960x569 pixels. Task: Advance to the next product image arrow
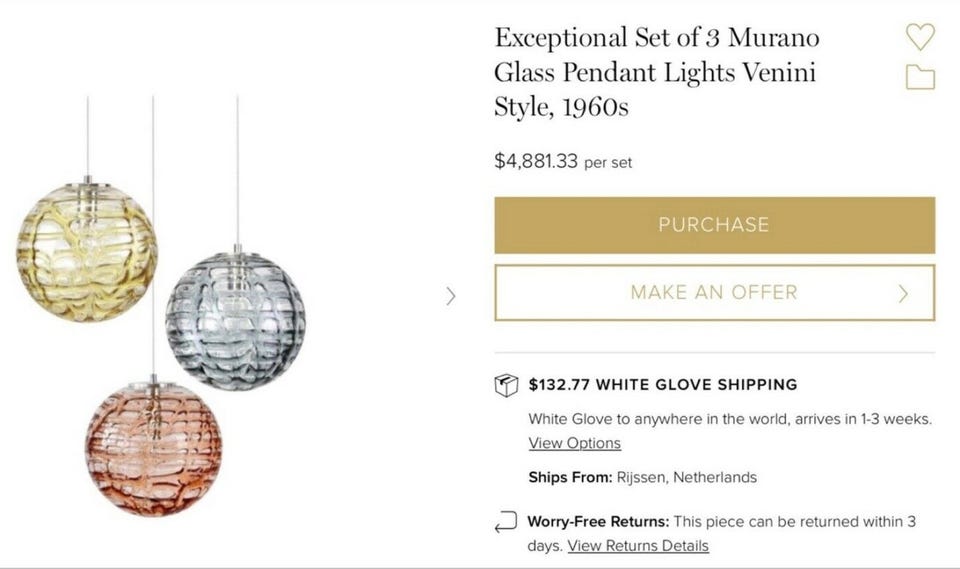tap(451, 295)
